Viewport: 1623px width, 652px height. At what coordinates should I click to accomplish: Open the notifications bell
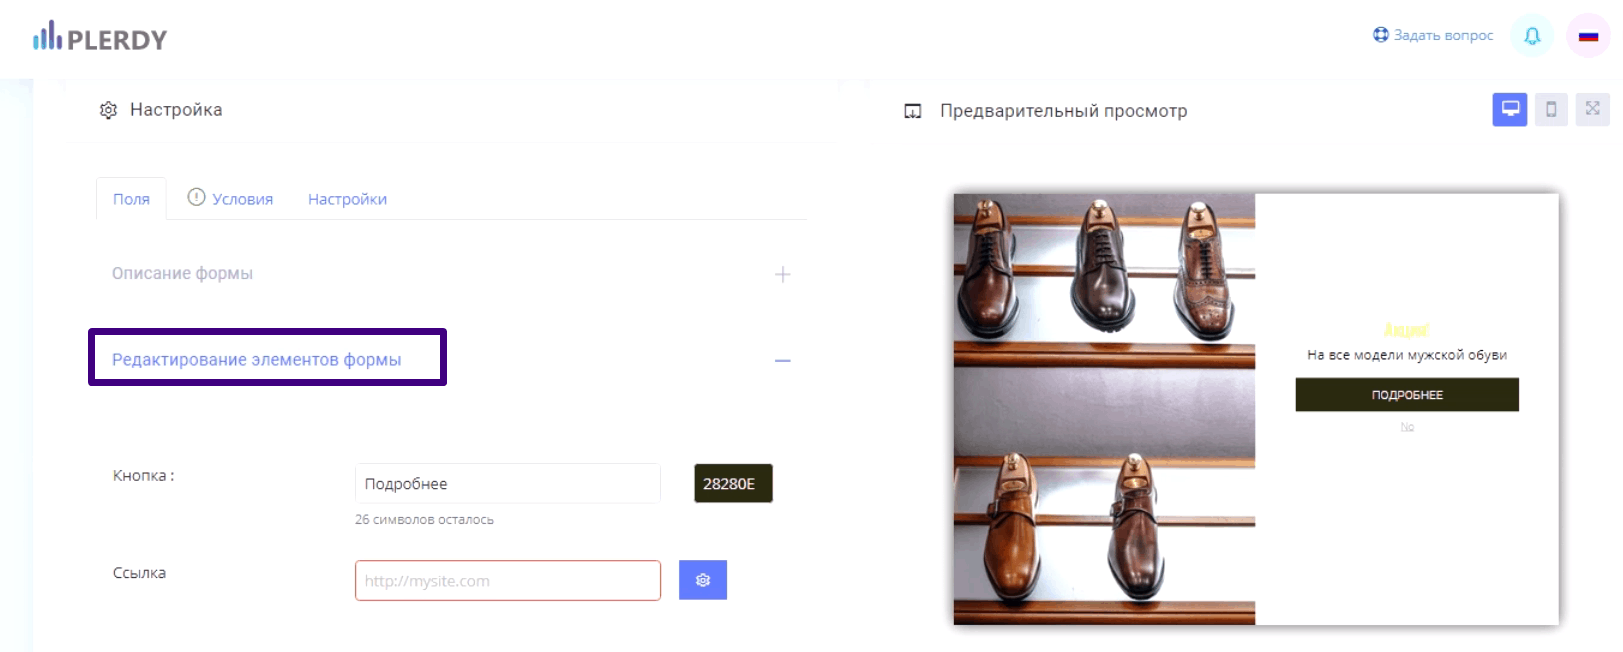pyautogui.click(x=1531, y=36)
